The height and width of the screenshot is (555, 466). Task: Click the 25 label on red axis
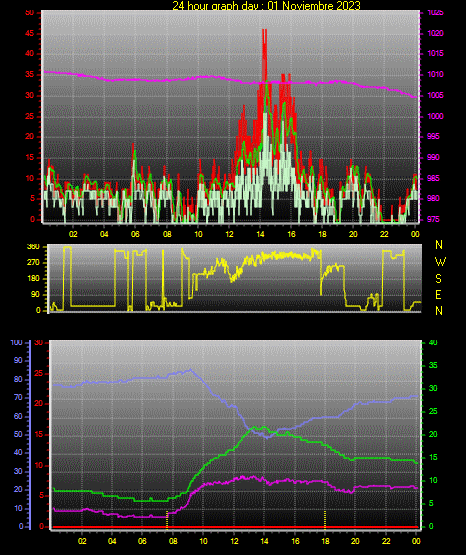pos(39,373)
